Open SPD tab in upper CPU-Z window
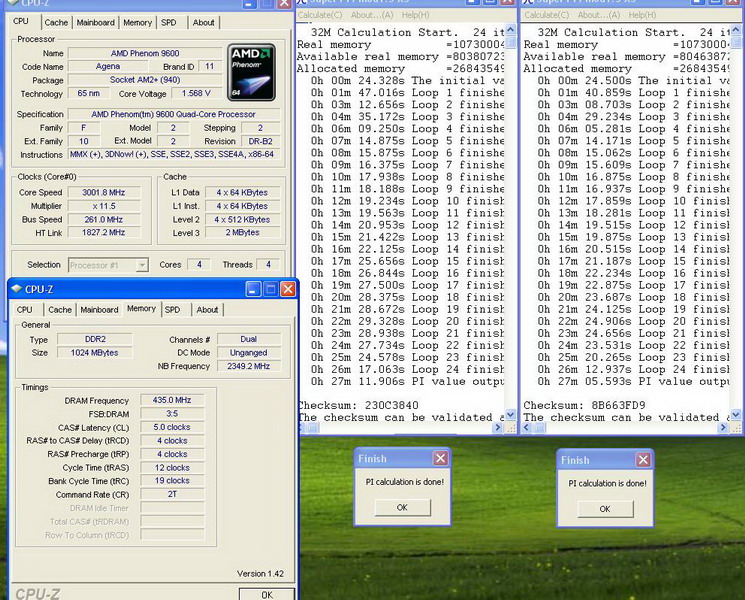 (168, 22)
